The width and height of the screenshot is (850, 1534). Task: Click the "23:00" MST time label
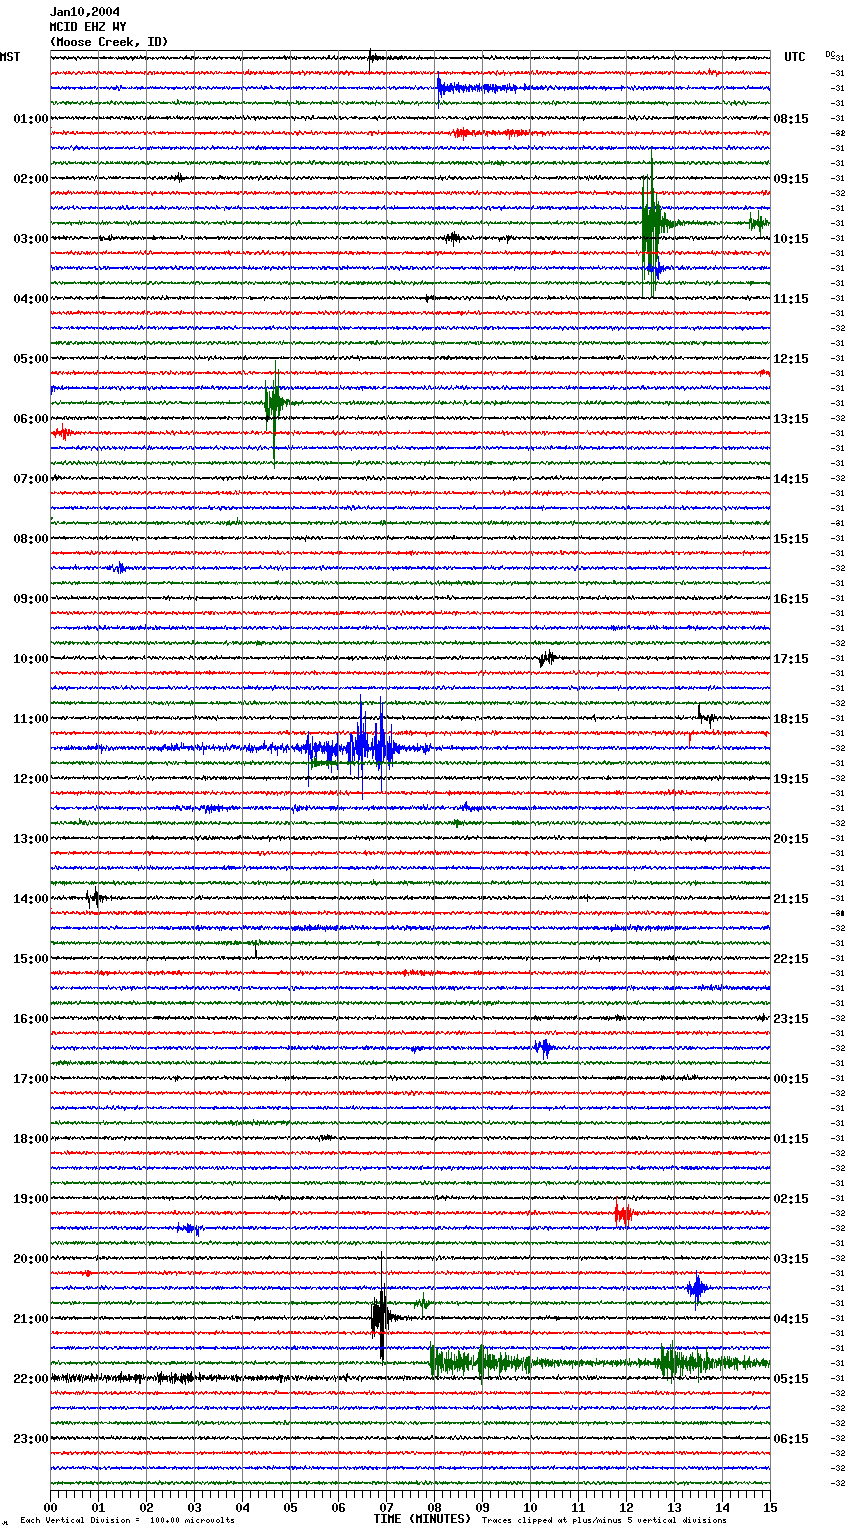[x=31, y=1439]
